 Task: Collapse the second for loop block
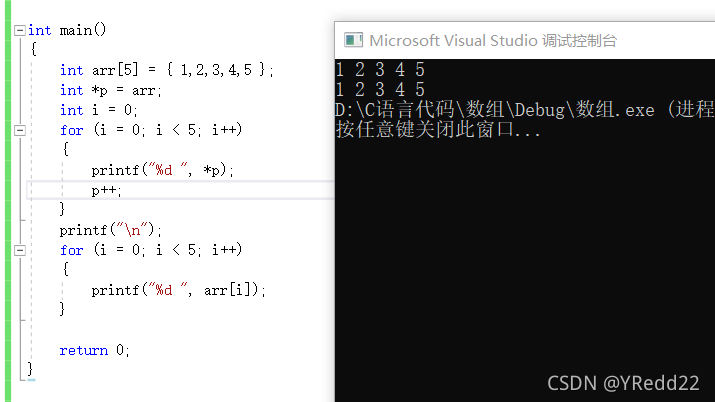click(x=20, y=250)
